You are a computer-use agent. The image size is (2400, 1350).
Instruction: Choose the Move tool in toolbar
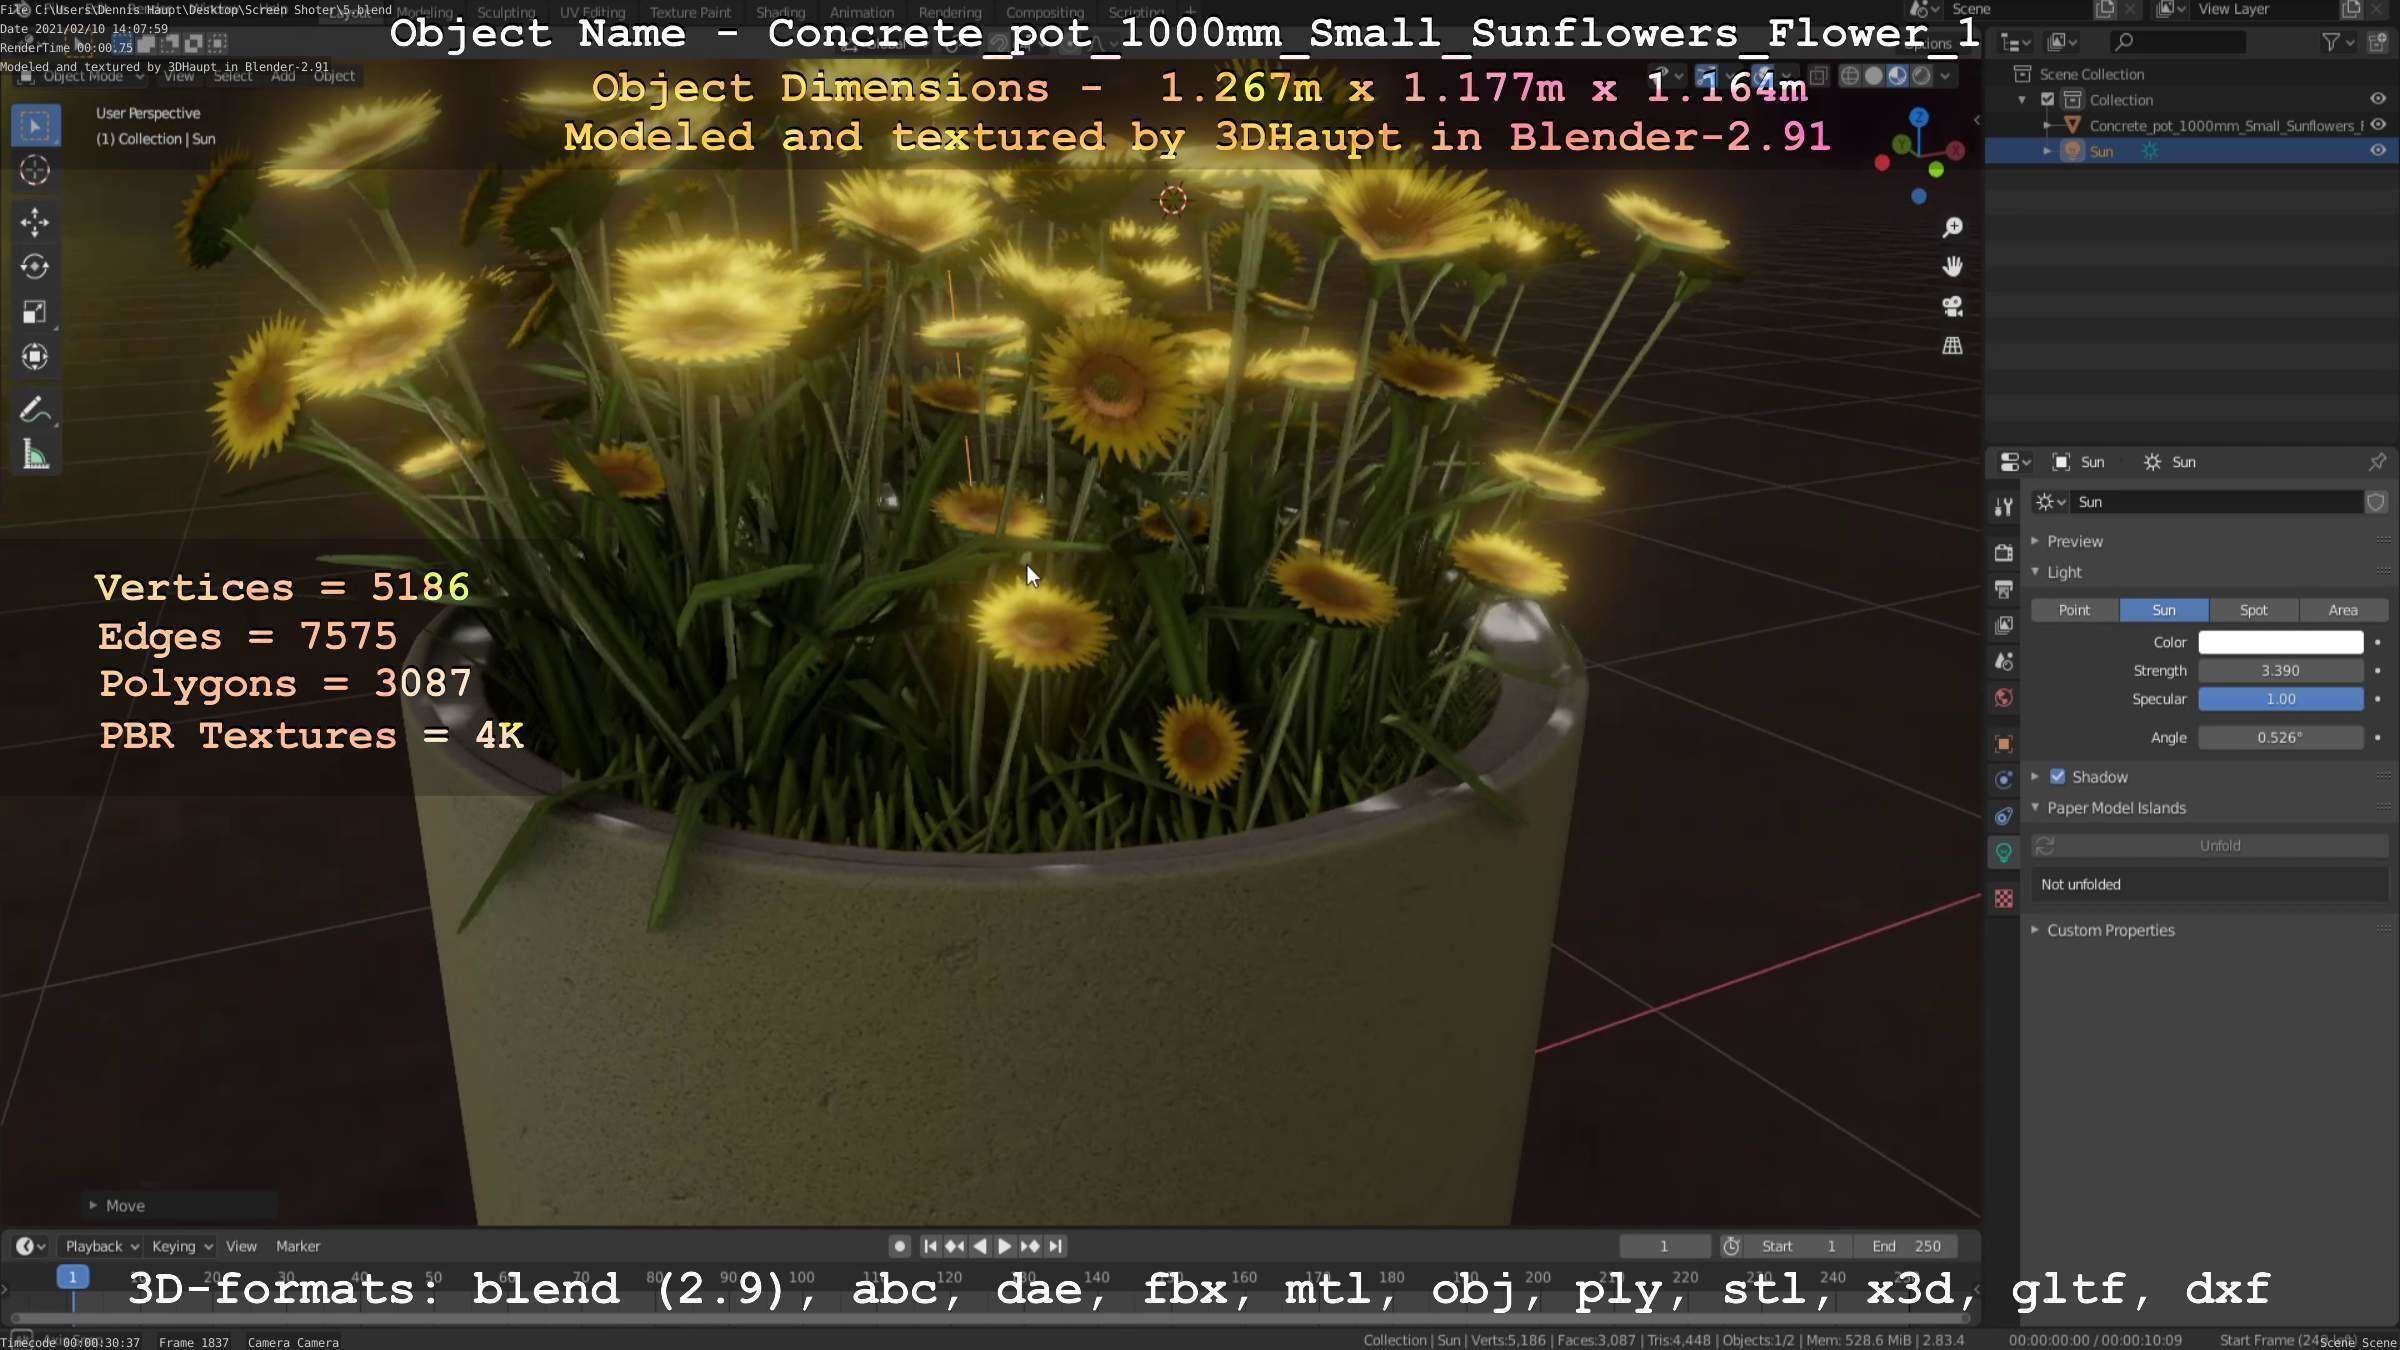(x=35, y=222)
